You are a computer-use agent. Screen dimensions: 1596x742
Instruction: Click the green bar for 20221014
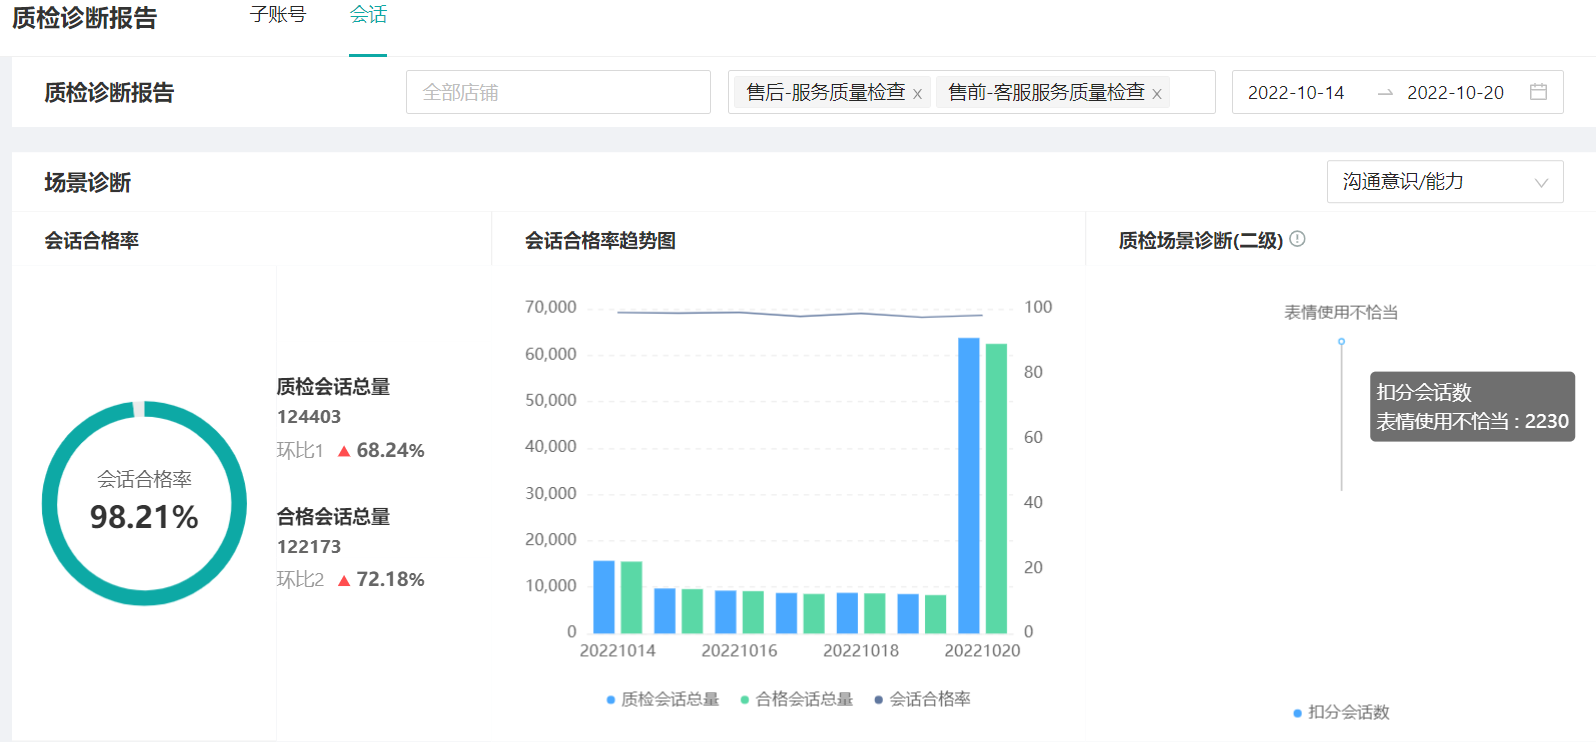631,598
